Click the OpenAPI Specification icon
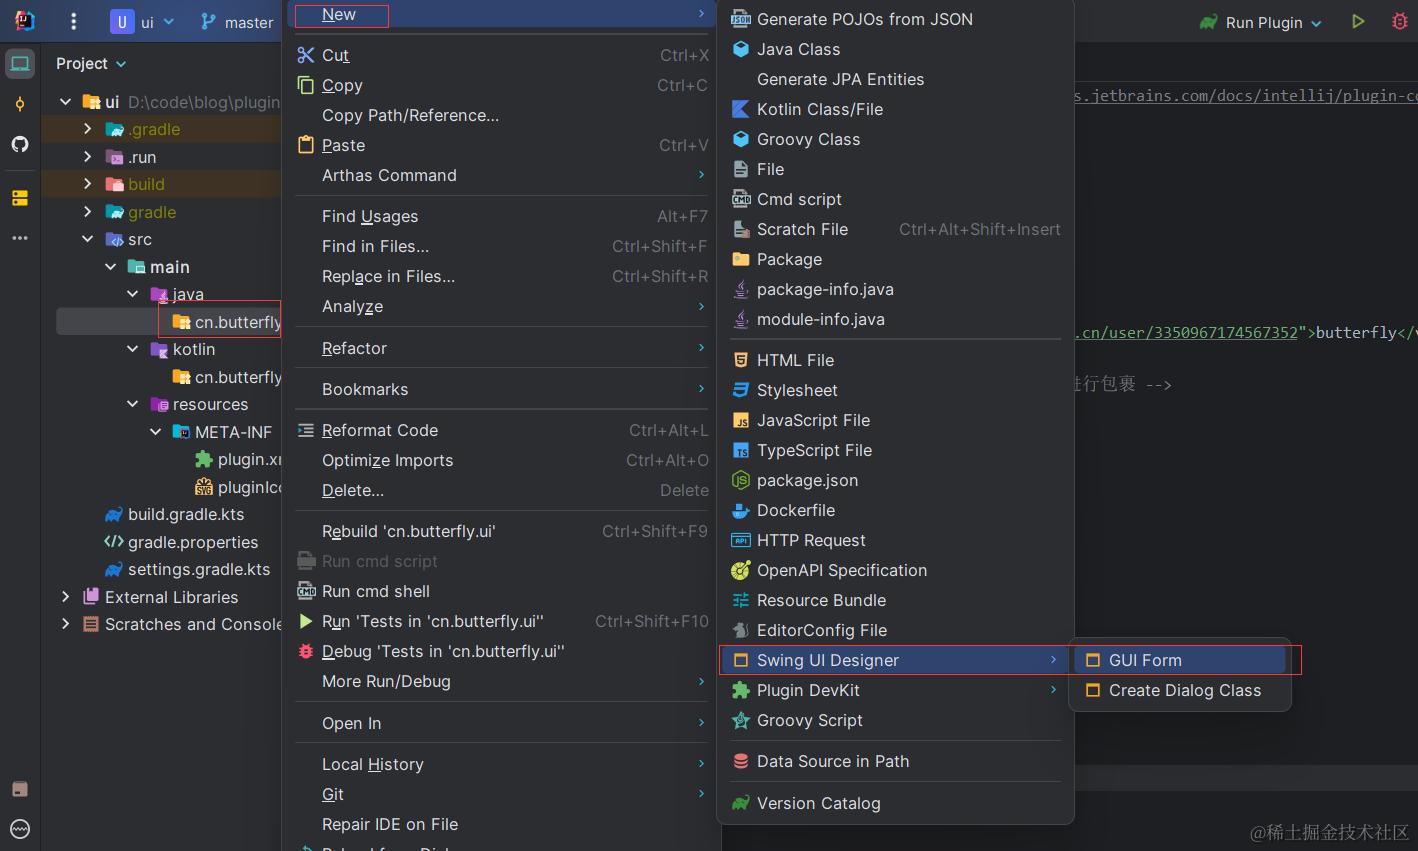1418x851 pixels. coord(741,570)
